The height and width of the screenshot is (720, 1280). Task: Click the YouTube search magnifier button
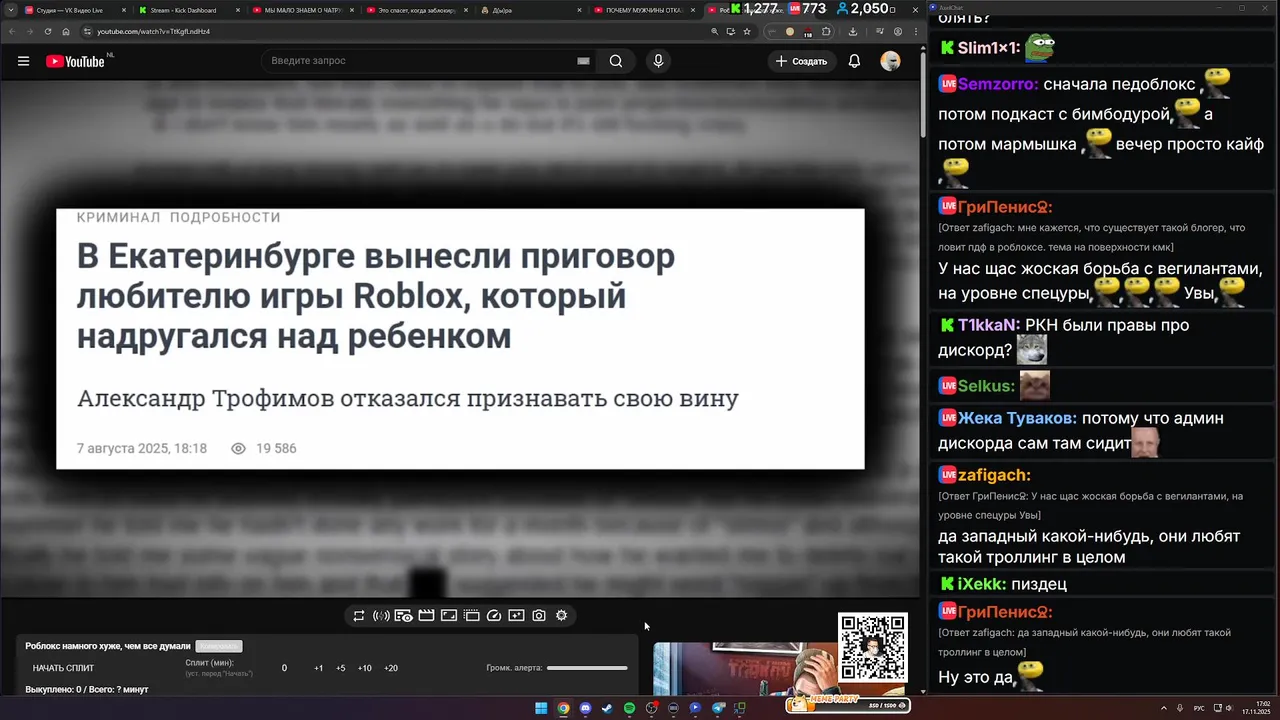(616, 61)
